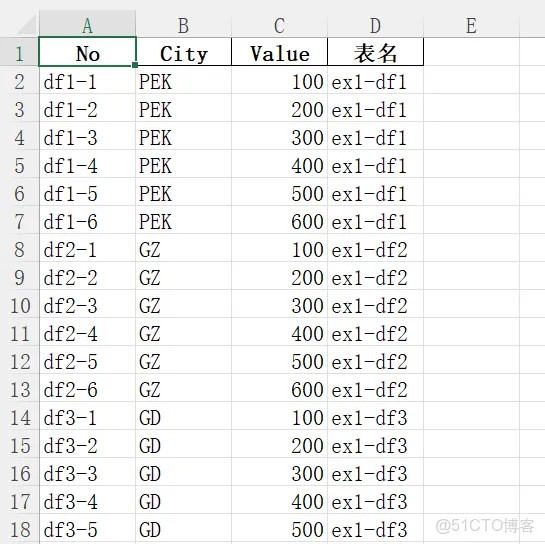Click ex1-df3 in row 16

click(x=375, y=472)
